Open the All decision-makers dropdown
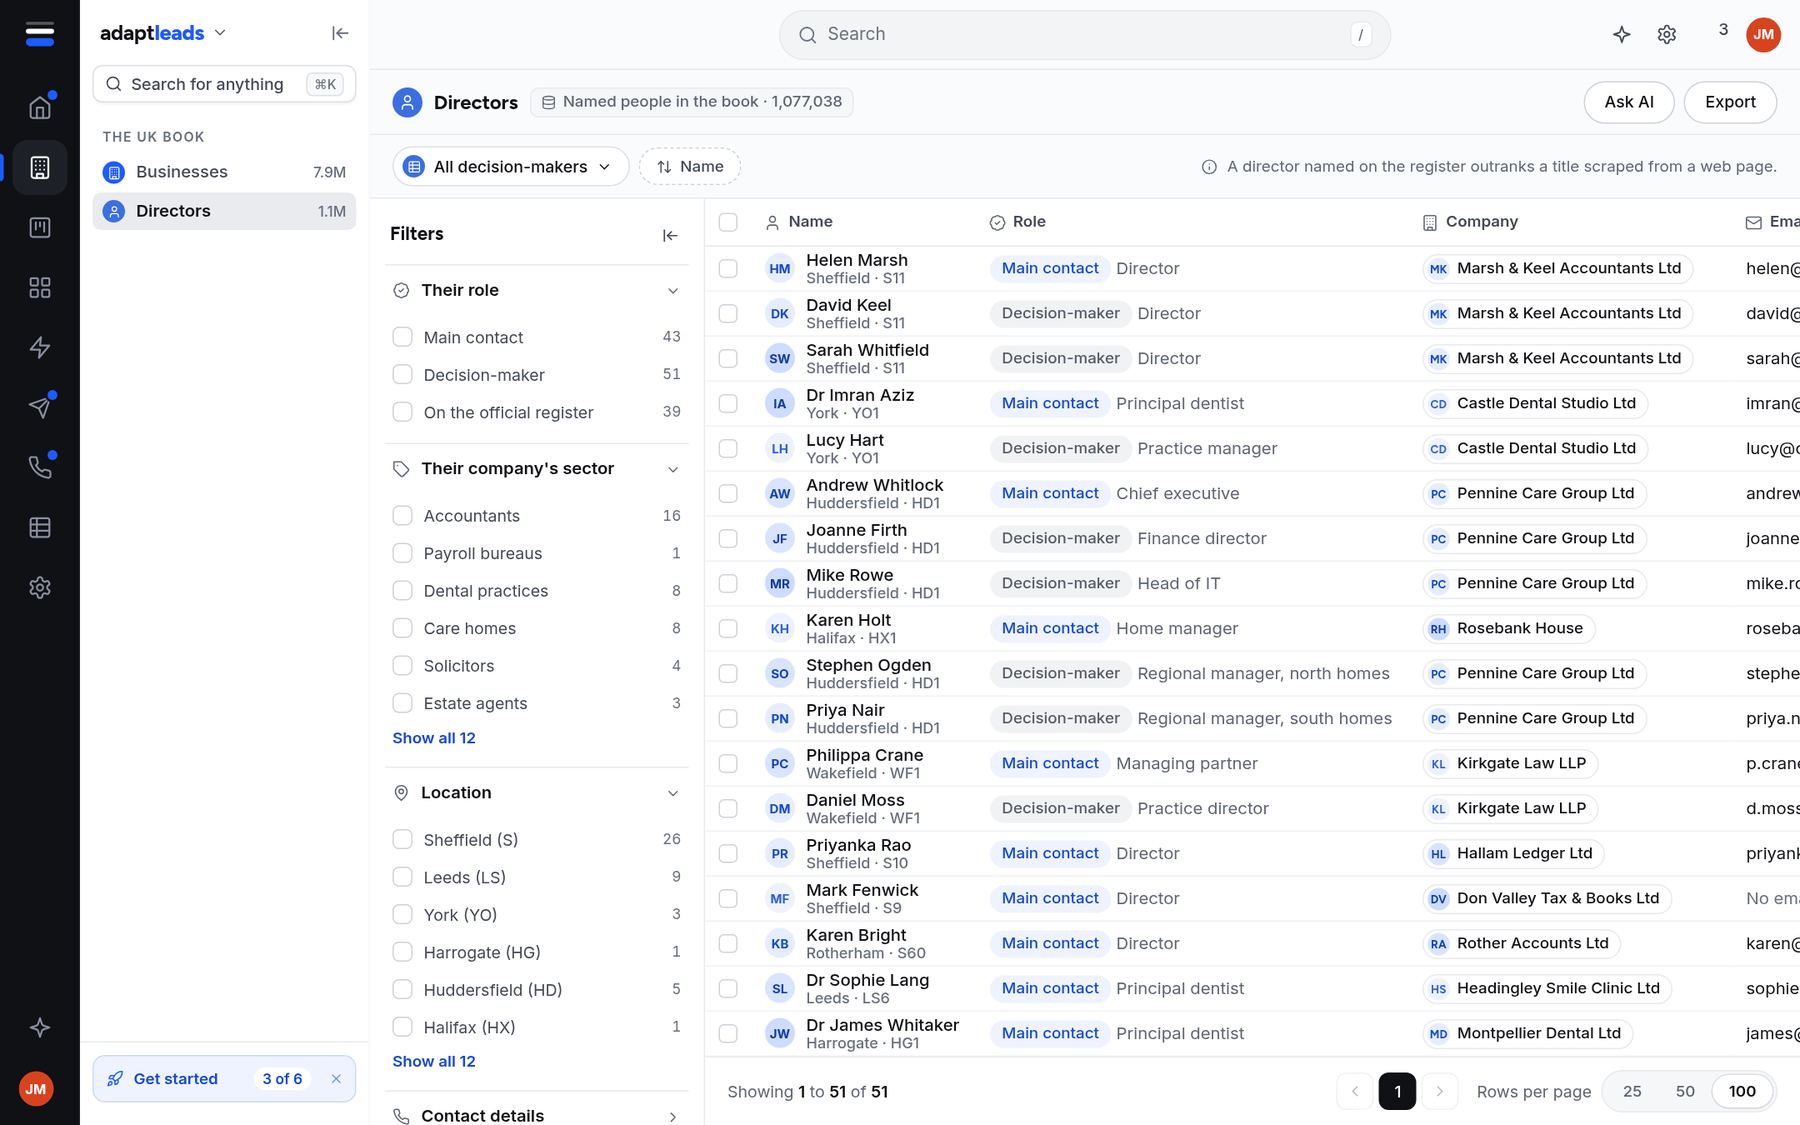This screenshot has width=1800, height=1125. click(x=511, y=166)
